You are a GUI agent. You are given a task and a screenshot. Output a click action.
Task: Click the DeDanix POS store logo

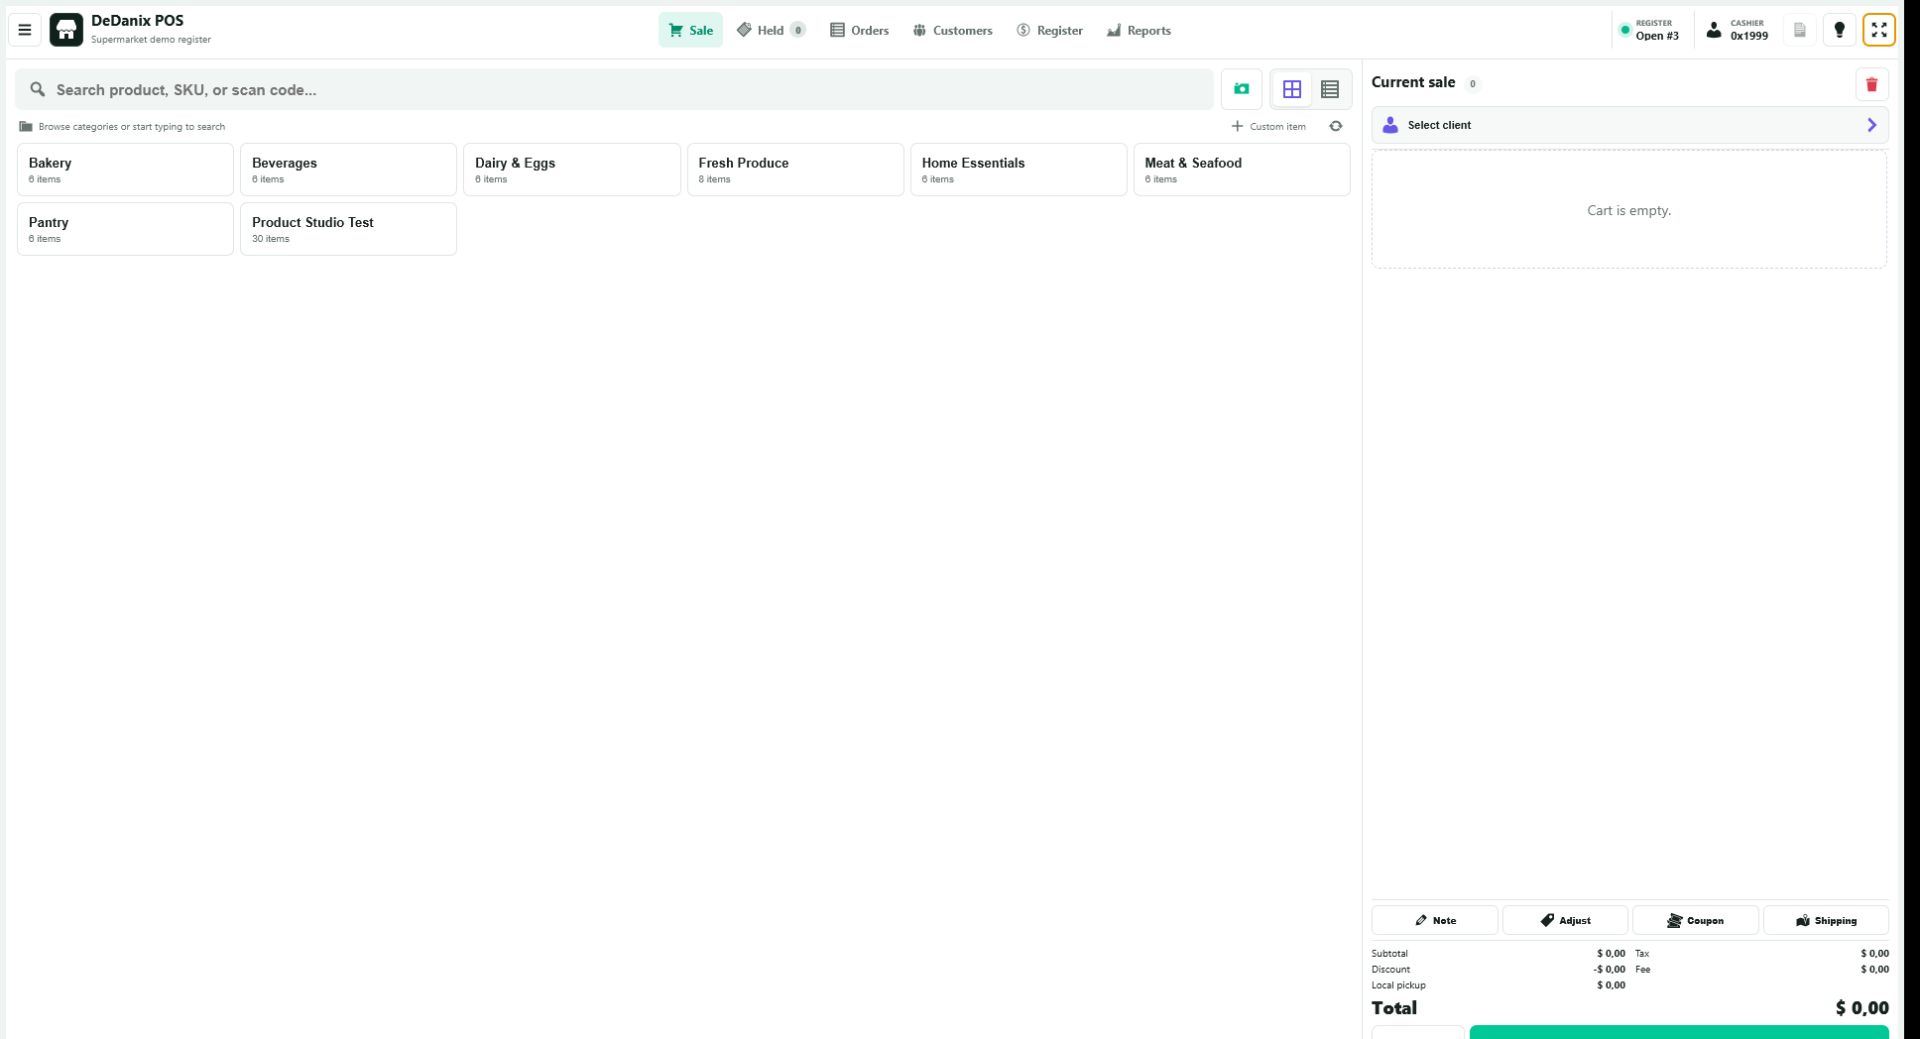(x=66, y=30)
